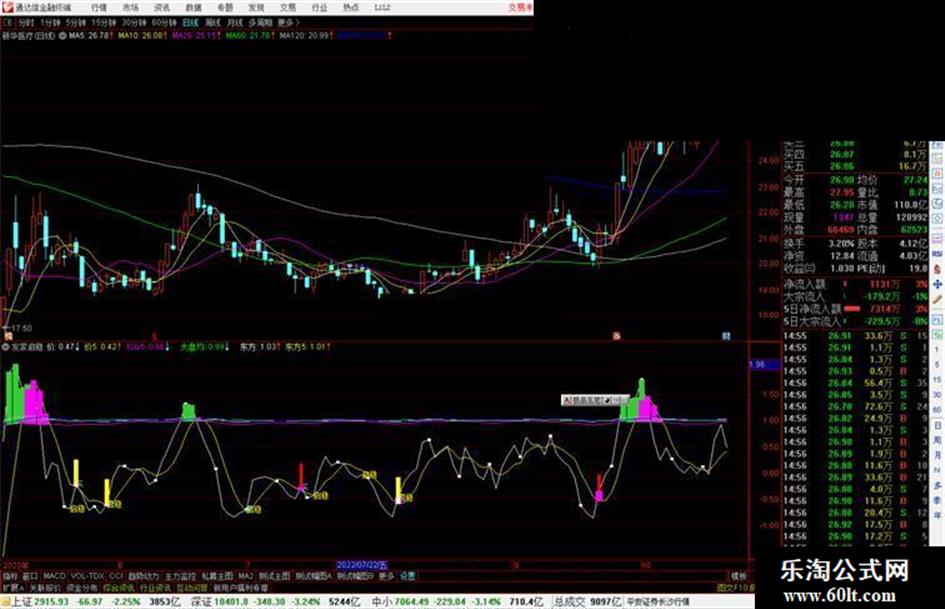Open the 市场 menu
The height and width of the screenshot is (609, 945).
tap(130, 8)
